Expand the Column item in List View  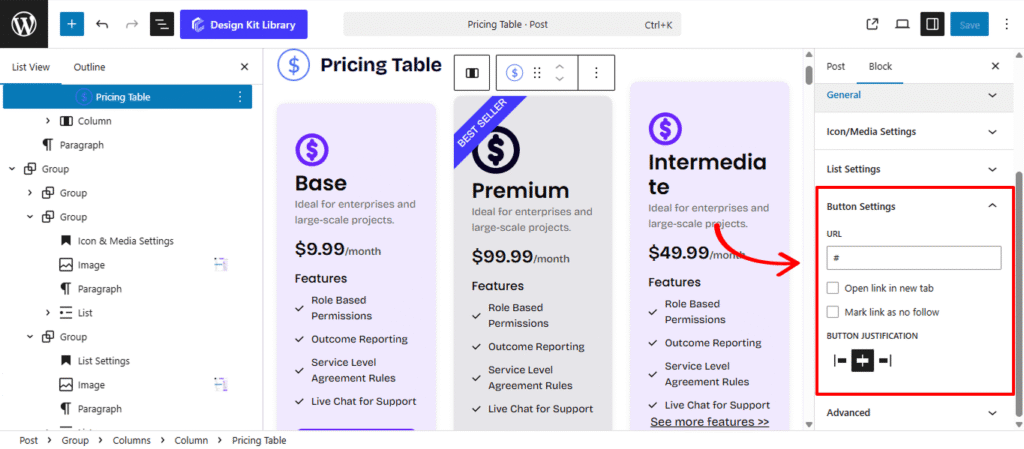pos(48,121)
